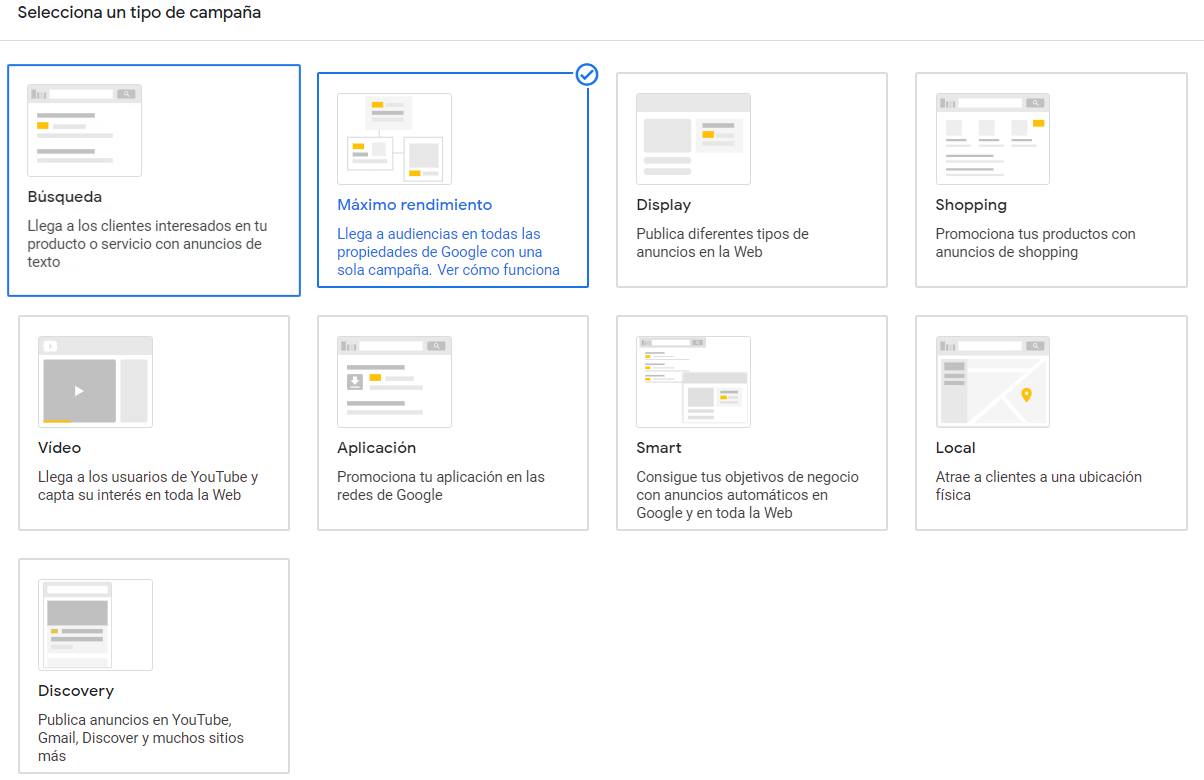This screenshot has height=780, width=1204.
Task: Select Vídeo campaign description text
Action: (x=148, y=486)
